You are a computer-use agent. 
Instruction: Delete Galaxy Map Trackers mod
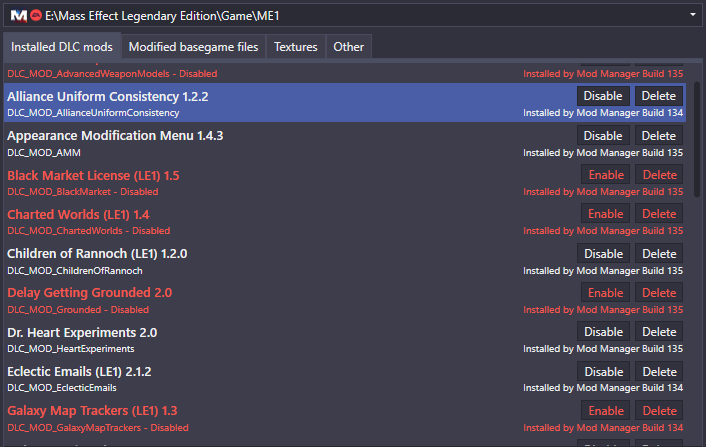[x=660, y=411]
